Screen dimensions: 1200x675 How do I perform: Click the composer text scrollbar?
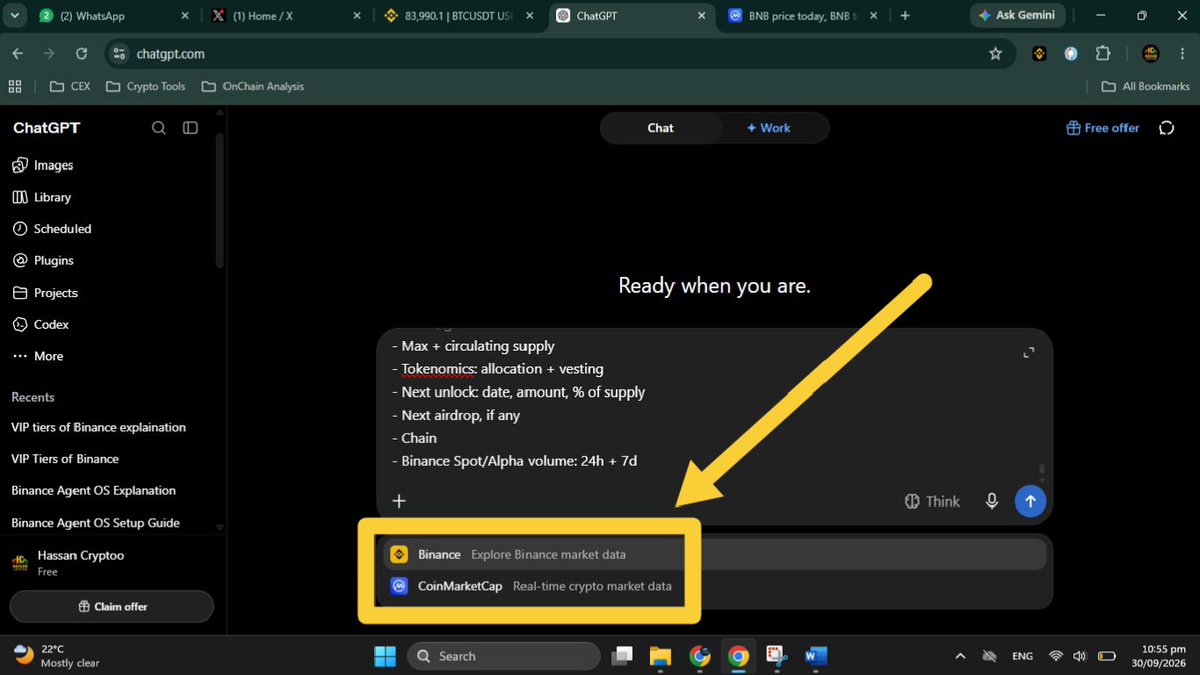1042,470
